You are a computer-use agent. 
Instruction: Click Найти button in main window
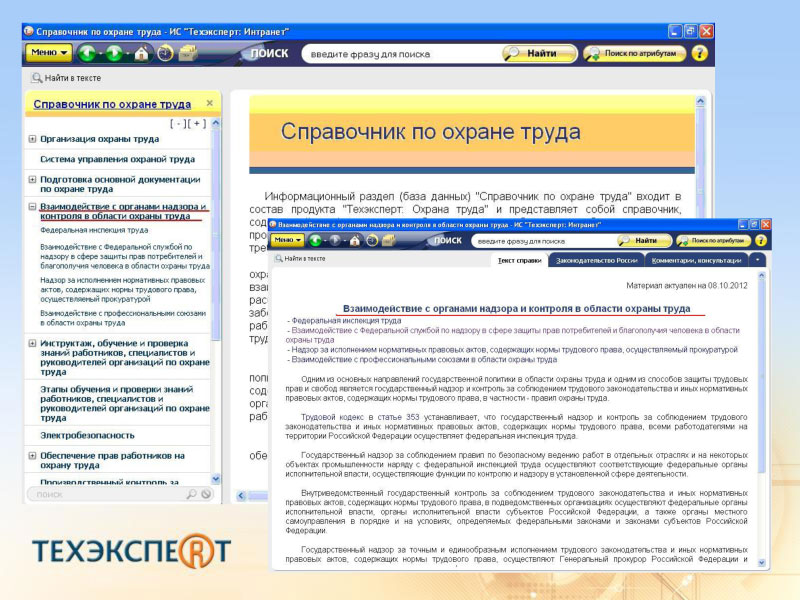[x=540, y=53]
